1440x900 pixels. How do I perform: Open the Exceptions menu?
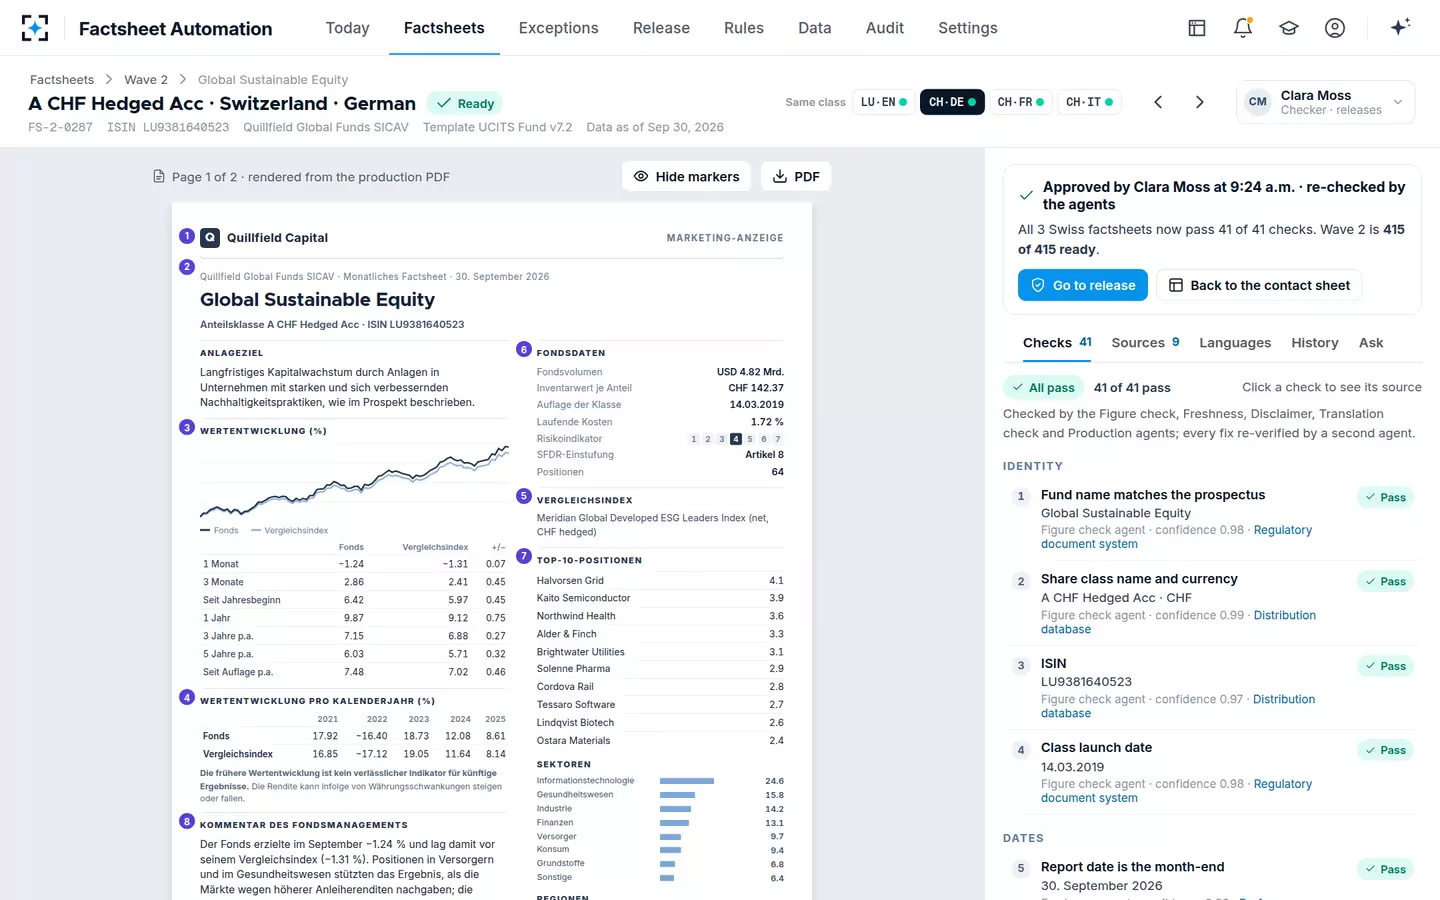click(558, 28)
